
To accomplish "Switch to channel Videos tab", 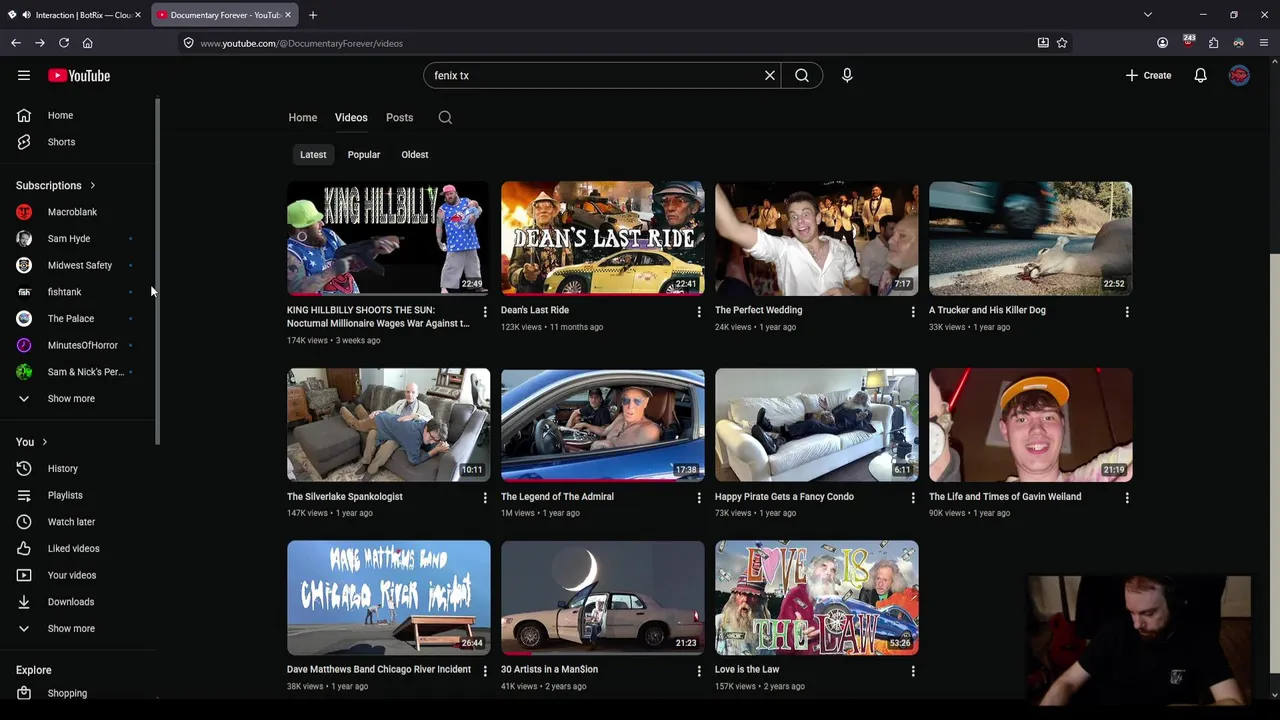I will click(351, 118).
